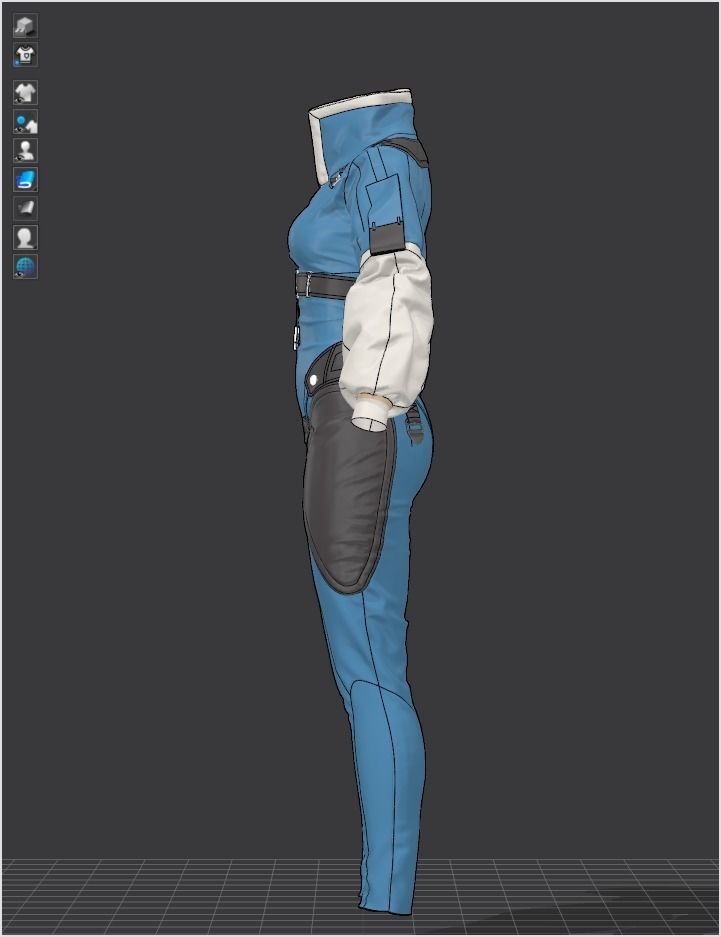
Task: Select the blue standing collar piece
Action: click(364, 134)
